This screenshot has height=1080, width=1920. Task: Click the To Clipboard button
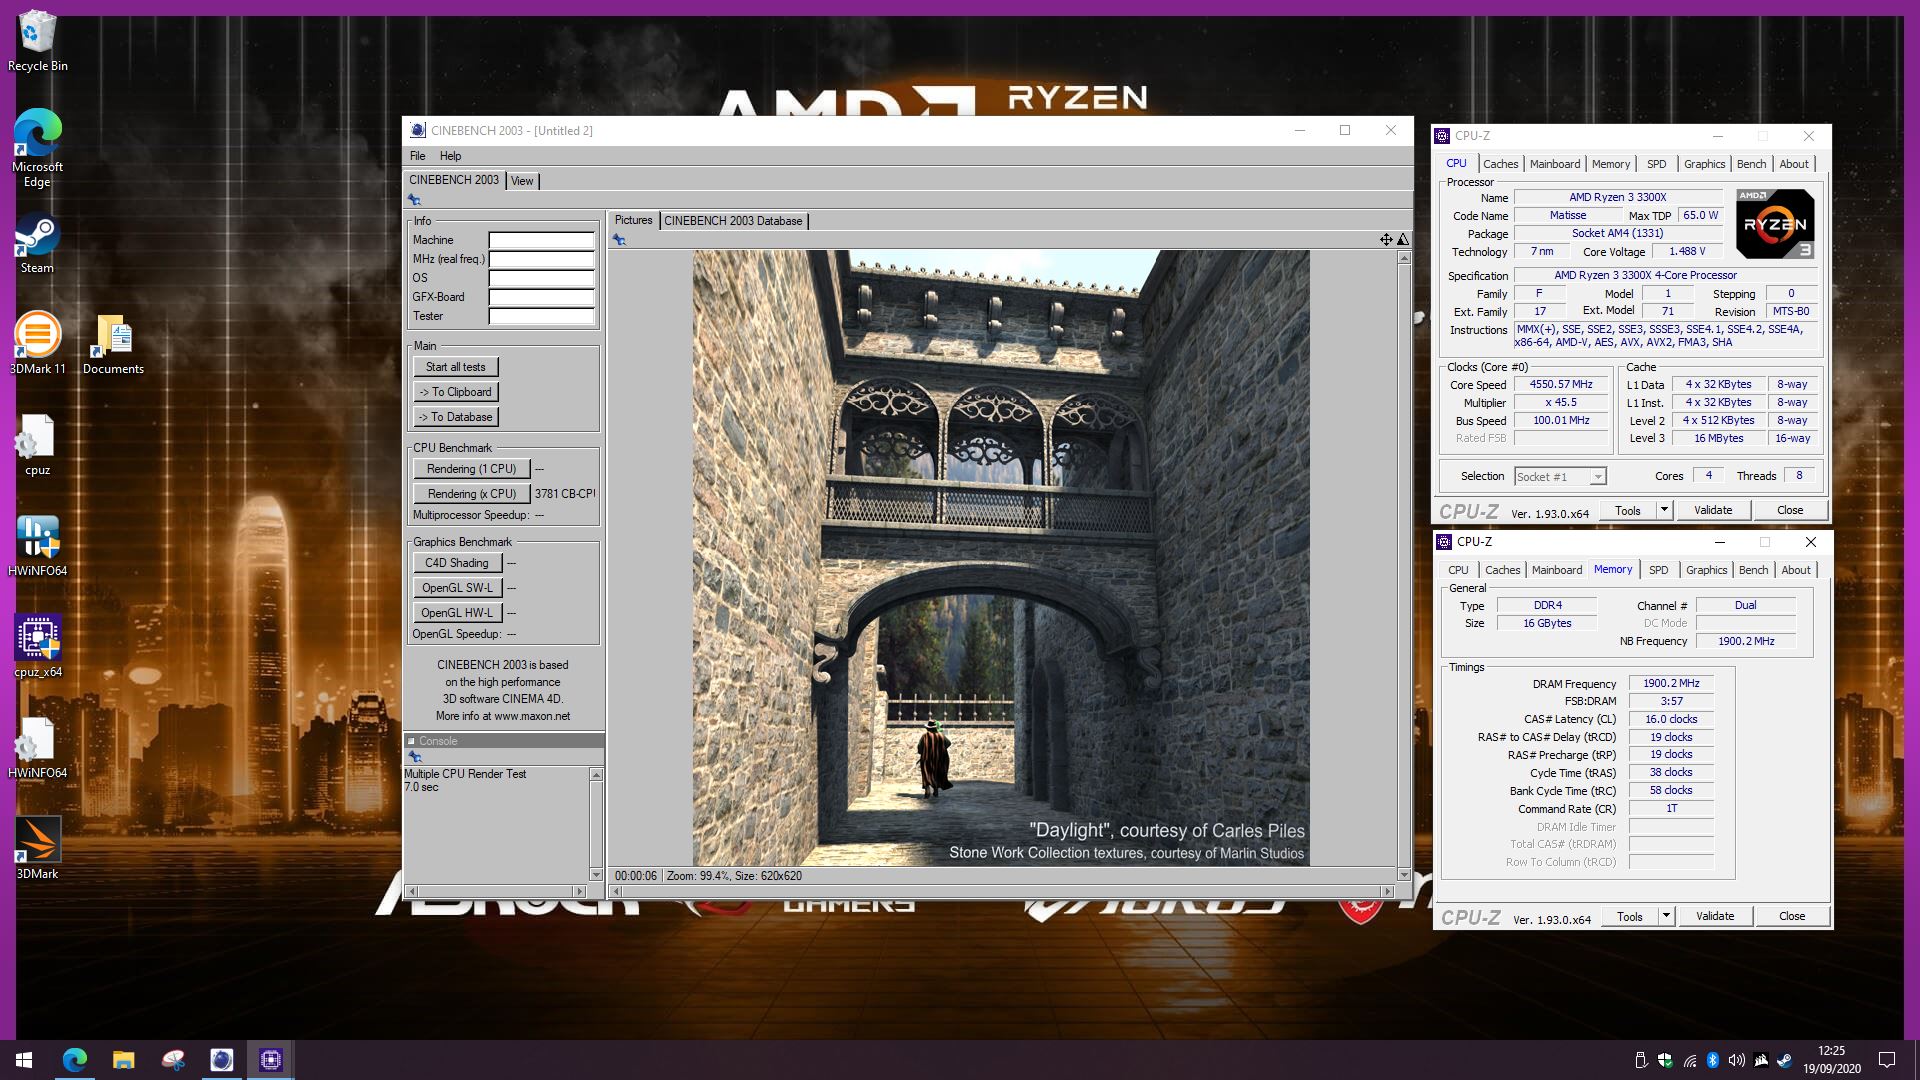pos(455,392)
